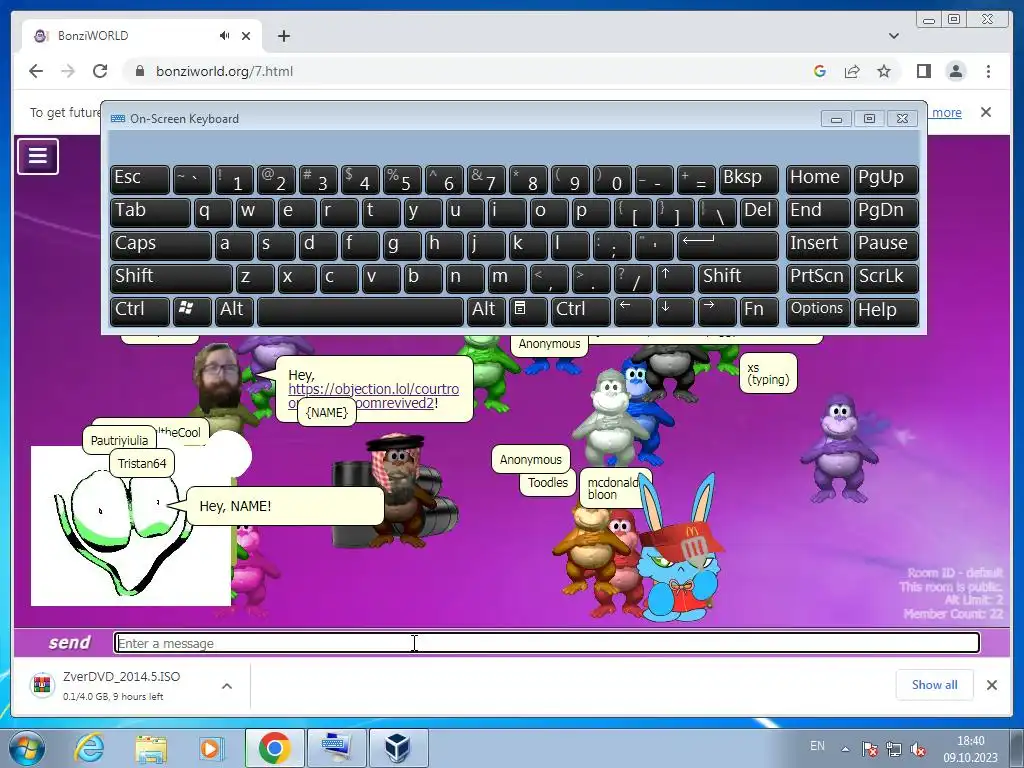Toggle ScrLk on On-Screen Keyboard
The height and width of the screenshot is (768, 1024).
pyautogui.click(x=886, y=278)
